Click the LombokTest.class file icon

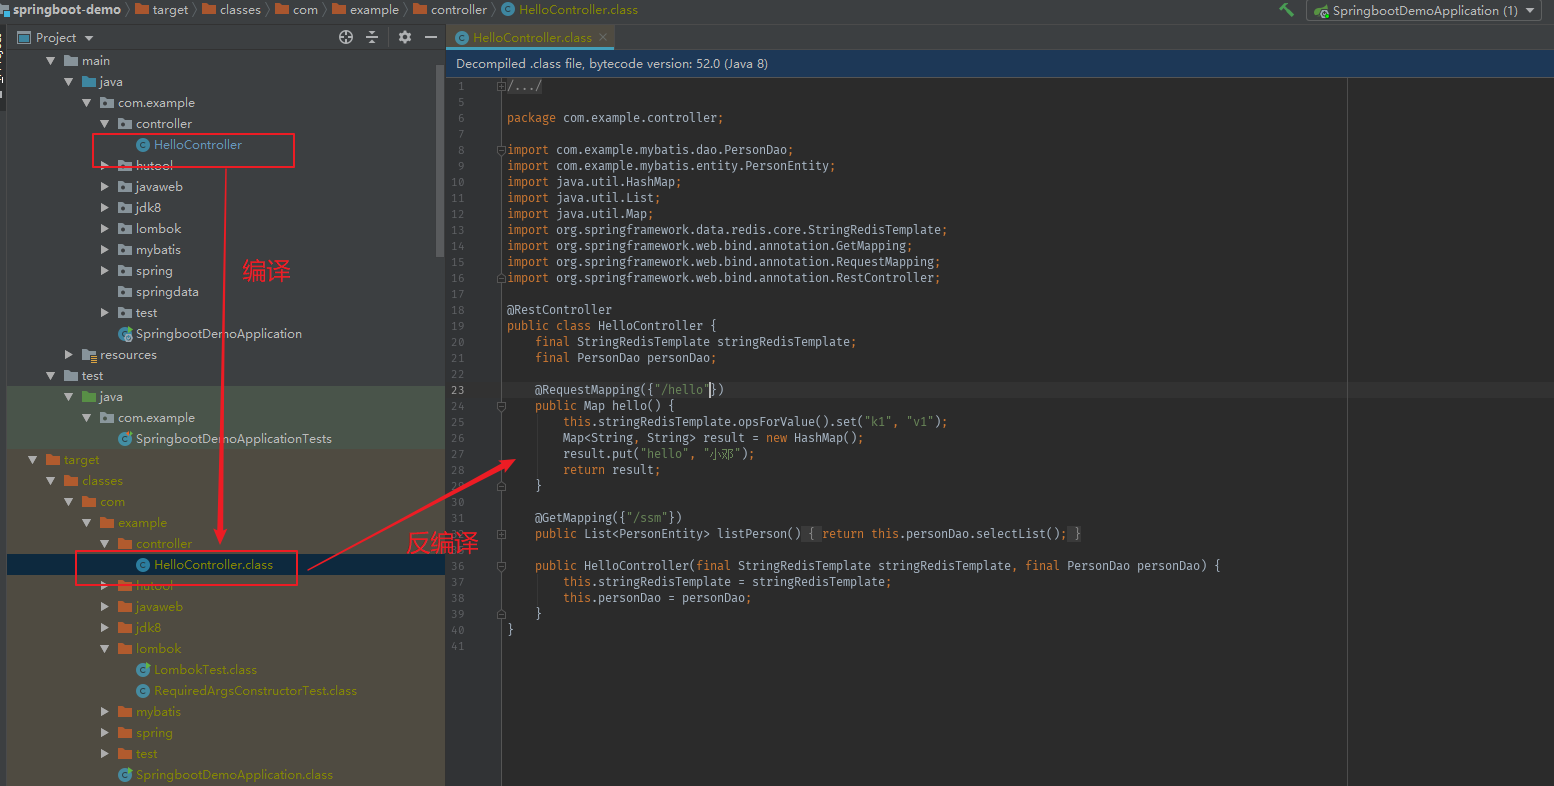coord(143,670)
